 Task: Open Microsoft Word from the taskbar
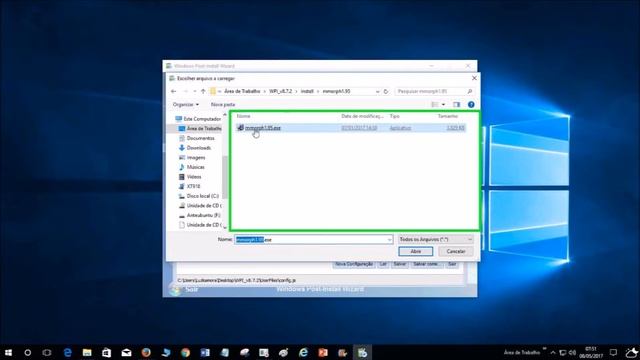[205, 352]
